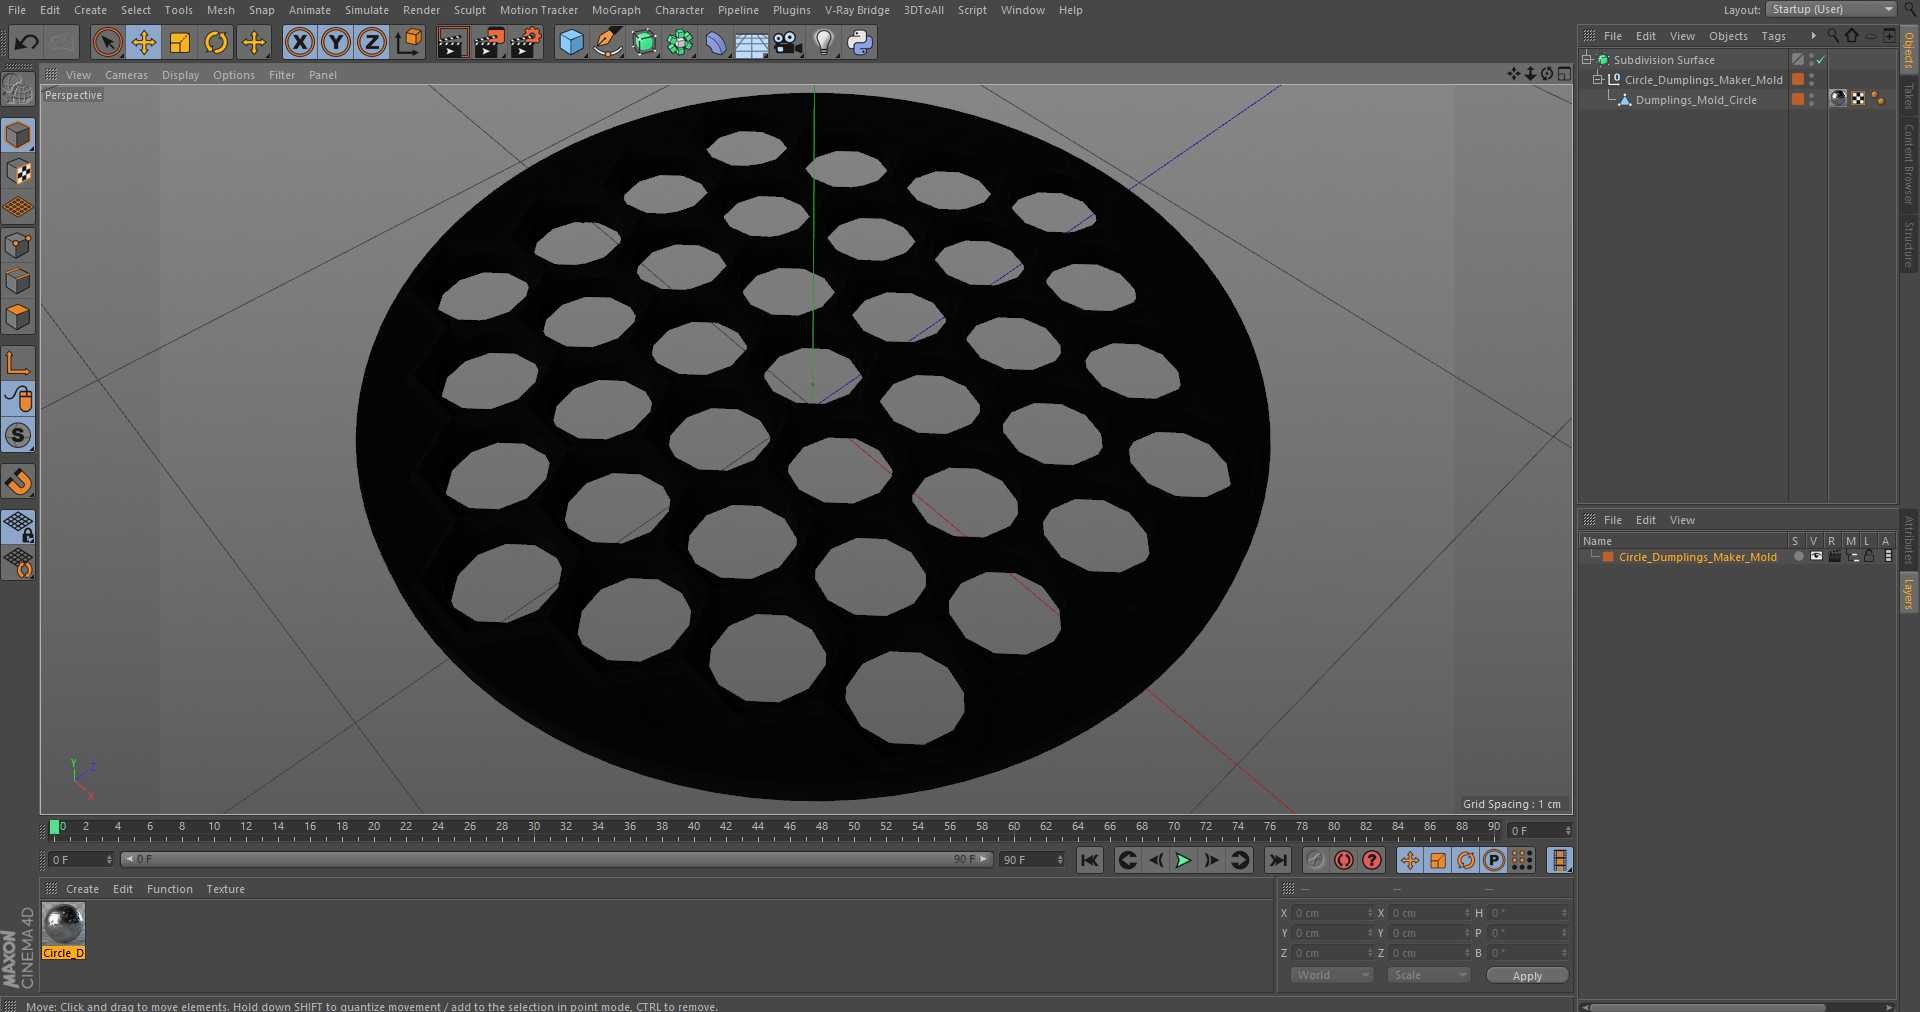Viewport: 1920px width, 1012px height.
Task: Click Dumplings_Mold_Circle layer color swatch
Action: pyautogui.click(x=1798, y=100)
